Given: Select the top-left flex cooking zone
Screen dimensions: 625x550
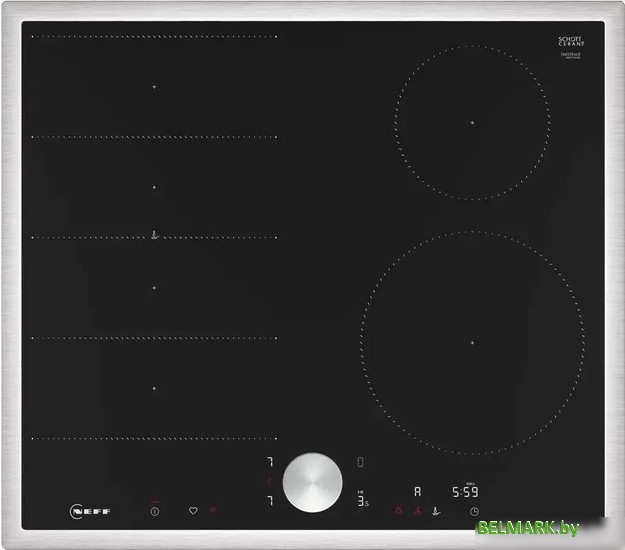Looking at the screenshot, I should tap(154, 87).
